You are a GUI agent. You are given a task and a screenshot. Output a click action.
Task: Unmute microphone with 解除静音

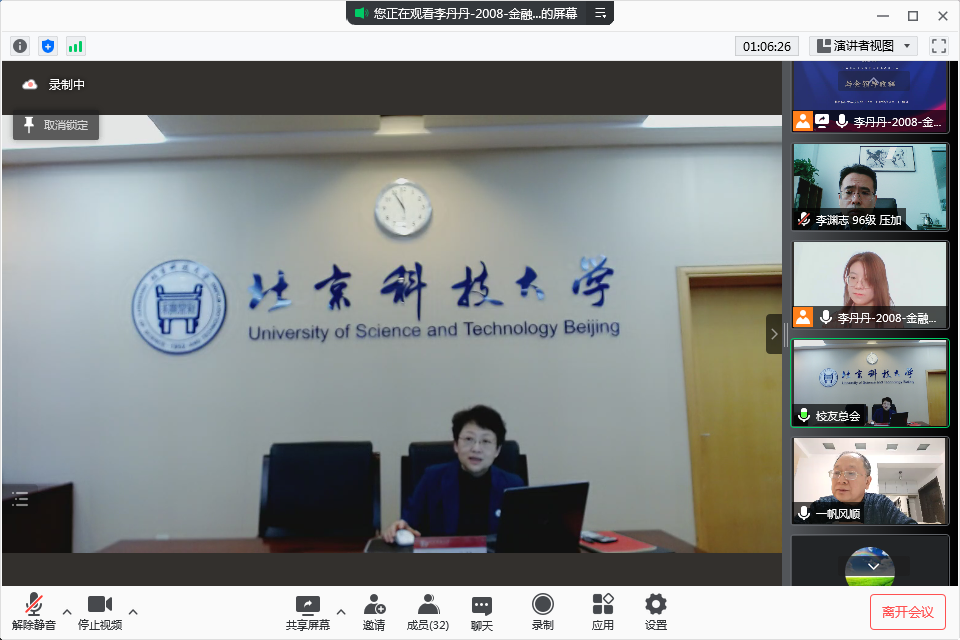[34, 612]
